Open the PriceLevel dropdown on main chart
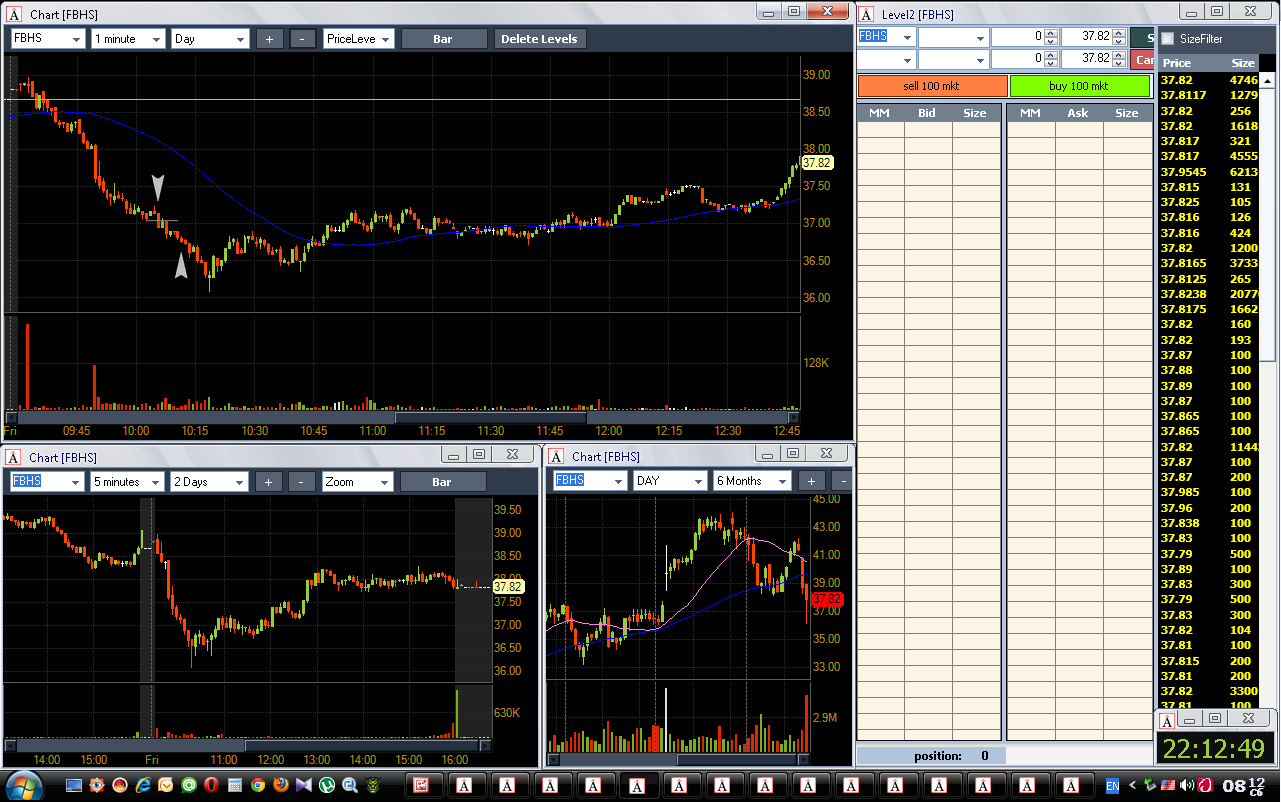The height and width of the screenshot is (802, 1281). point(358,39)
